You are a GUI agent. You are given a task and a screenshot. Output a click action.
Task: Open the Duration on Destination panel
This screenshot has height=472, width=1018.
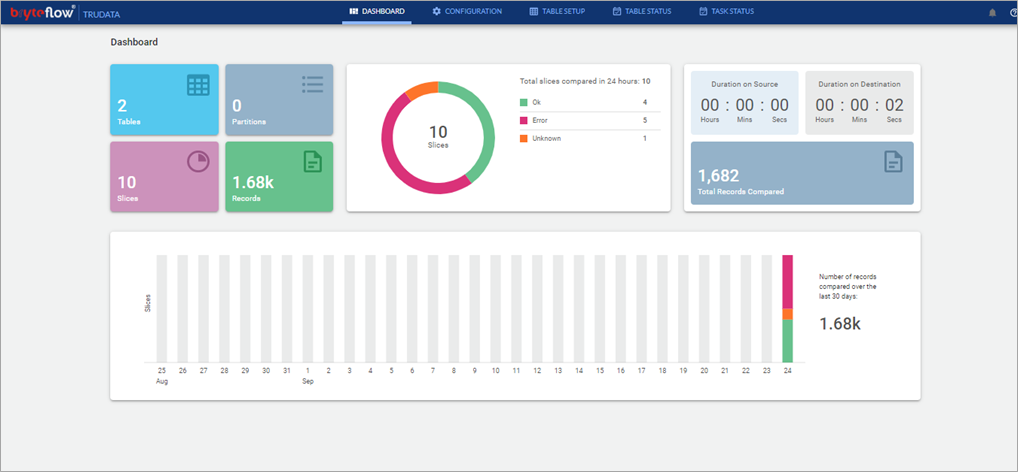point(859,102)
